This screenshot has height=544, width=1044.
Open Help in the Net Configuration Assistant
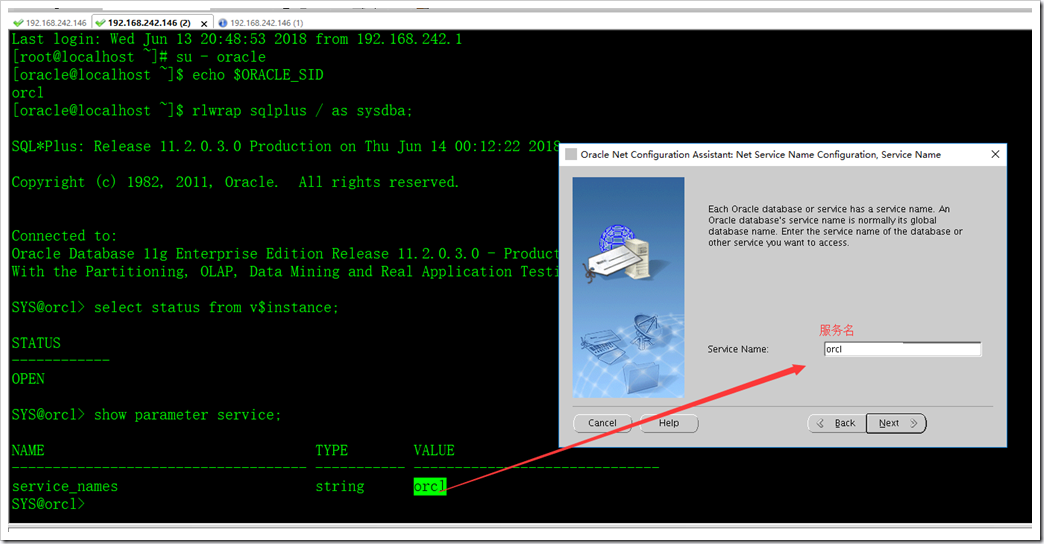[669, 423]
